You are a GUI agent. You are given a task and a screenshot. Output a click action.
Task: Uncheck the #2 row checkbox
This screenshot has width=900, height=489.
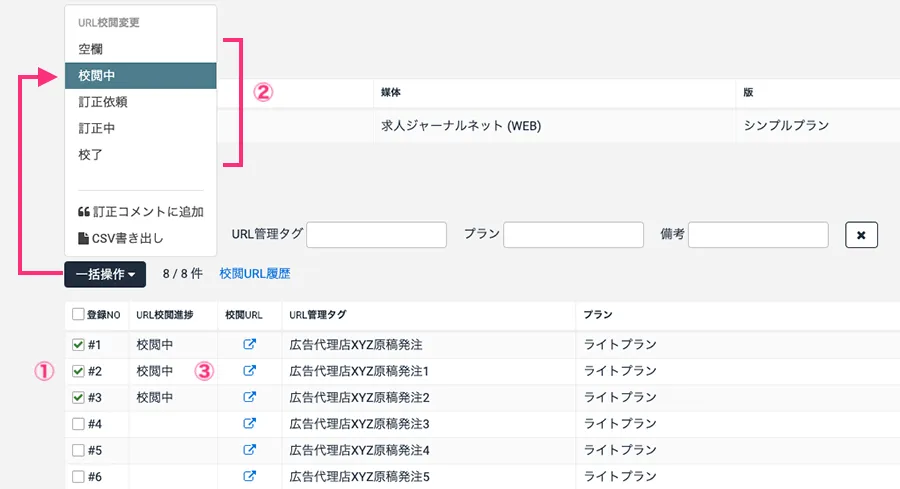point(78,371)
